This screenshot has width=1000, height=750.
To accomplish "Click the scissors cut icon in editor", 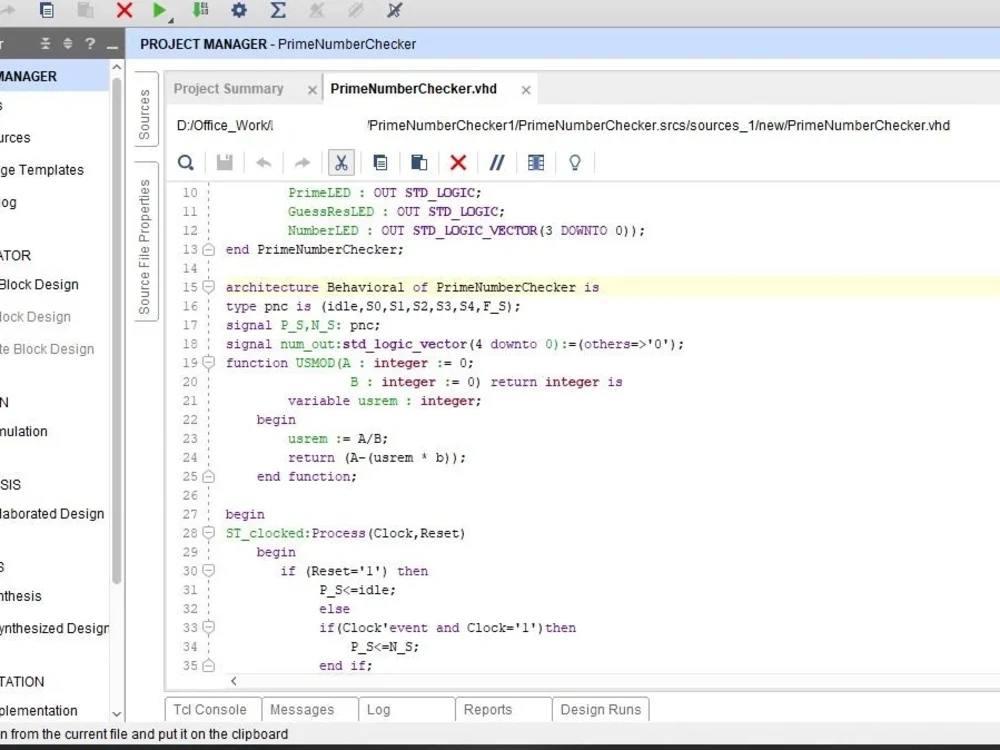I will click(341, 163).
